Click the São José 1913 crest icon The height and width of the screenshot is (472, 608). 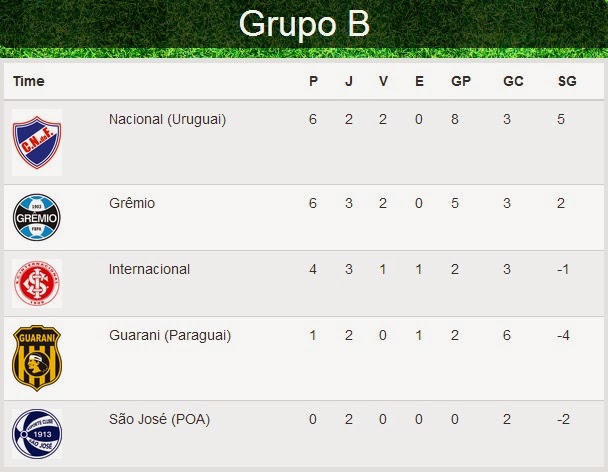click(37, 434)
